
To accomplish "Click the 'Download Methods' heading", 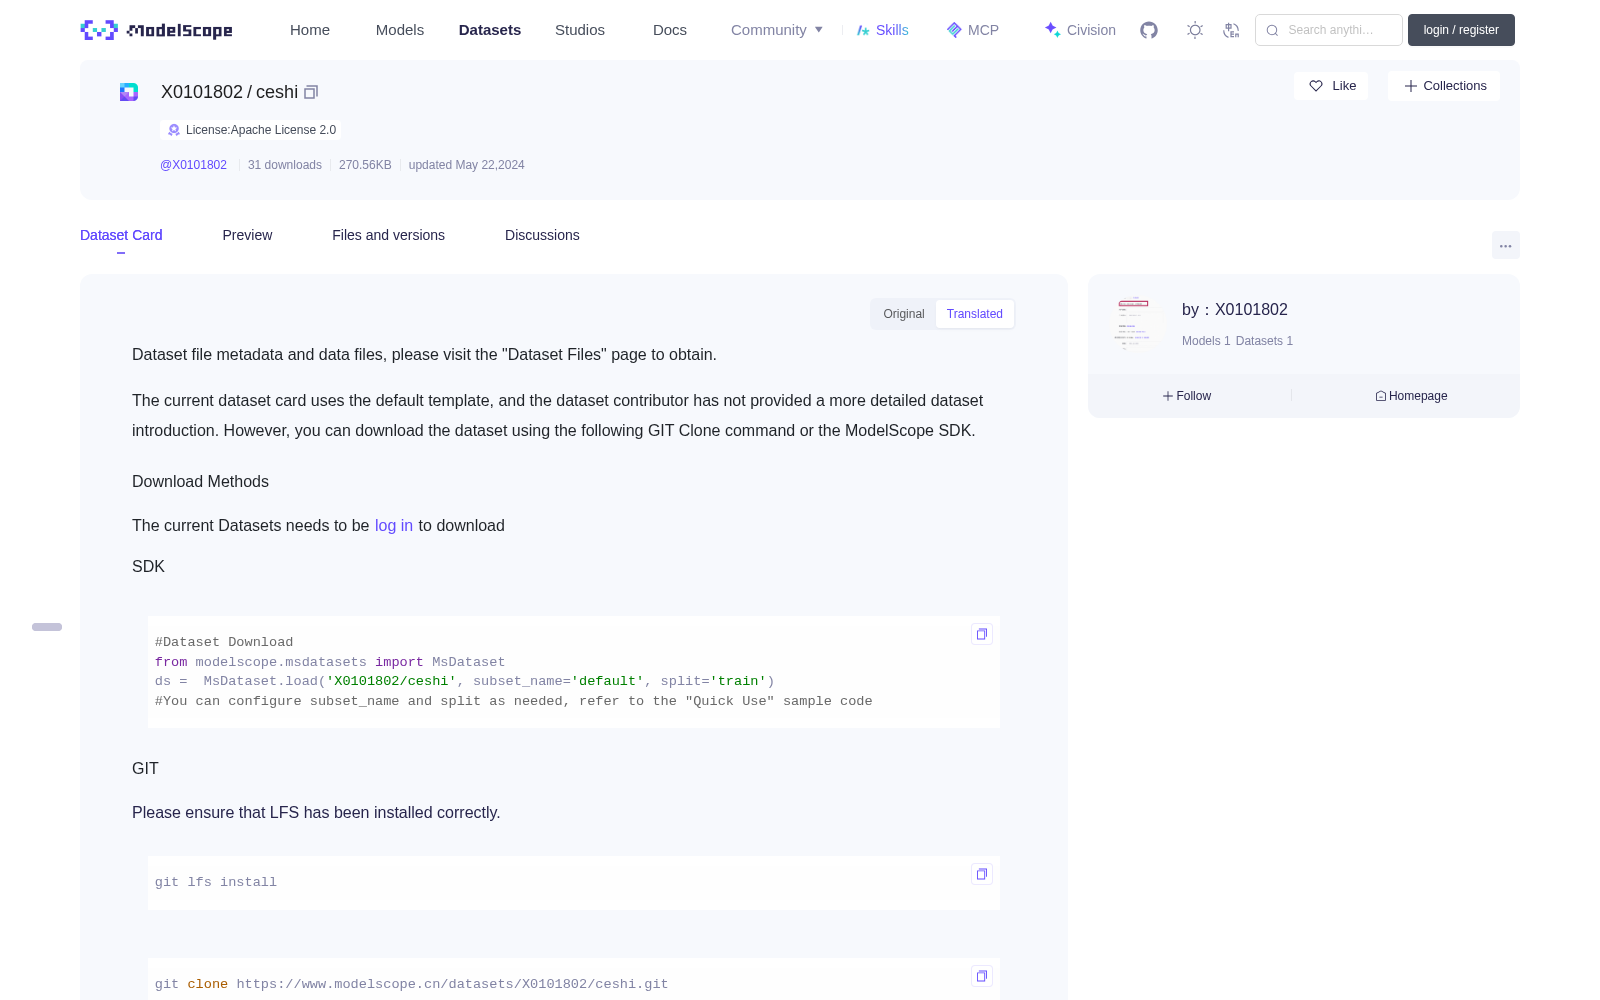I will tap(200, 482).
